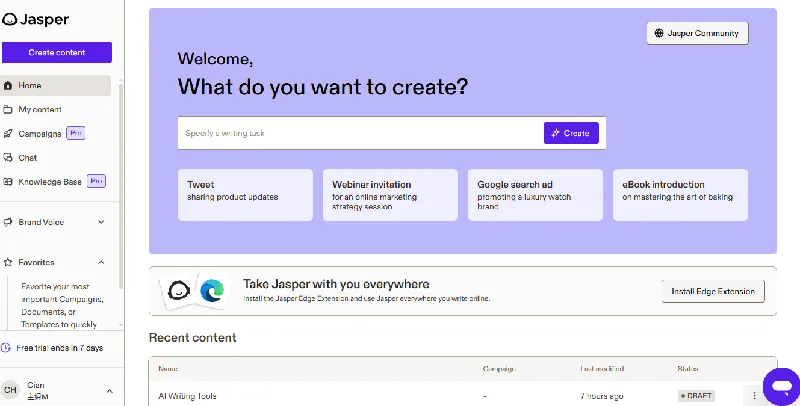Click the CH user avatar
This screenshot has height=406, width=800.
(x=10, y=390)
